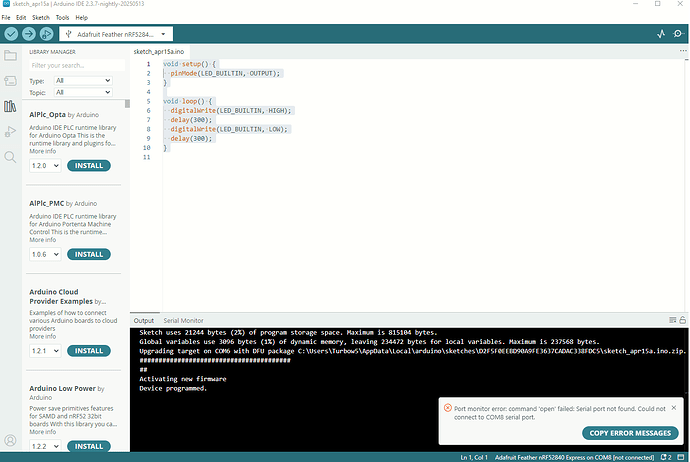
Task: Install the AlPlc_PMC library
Action: [89, 255]
